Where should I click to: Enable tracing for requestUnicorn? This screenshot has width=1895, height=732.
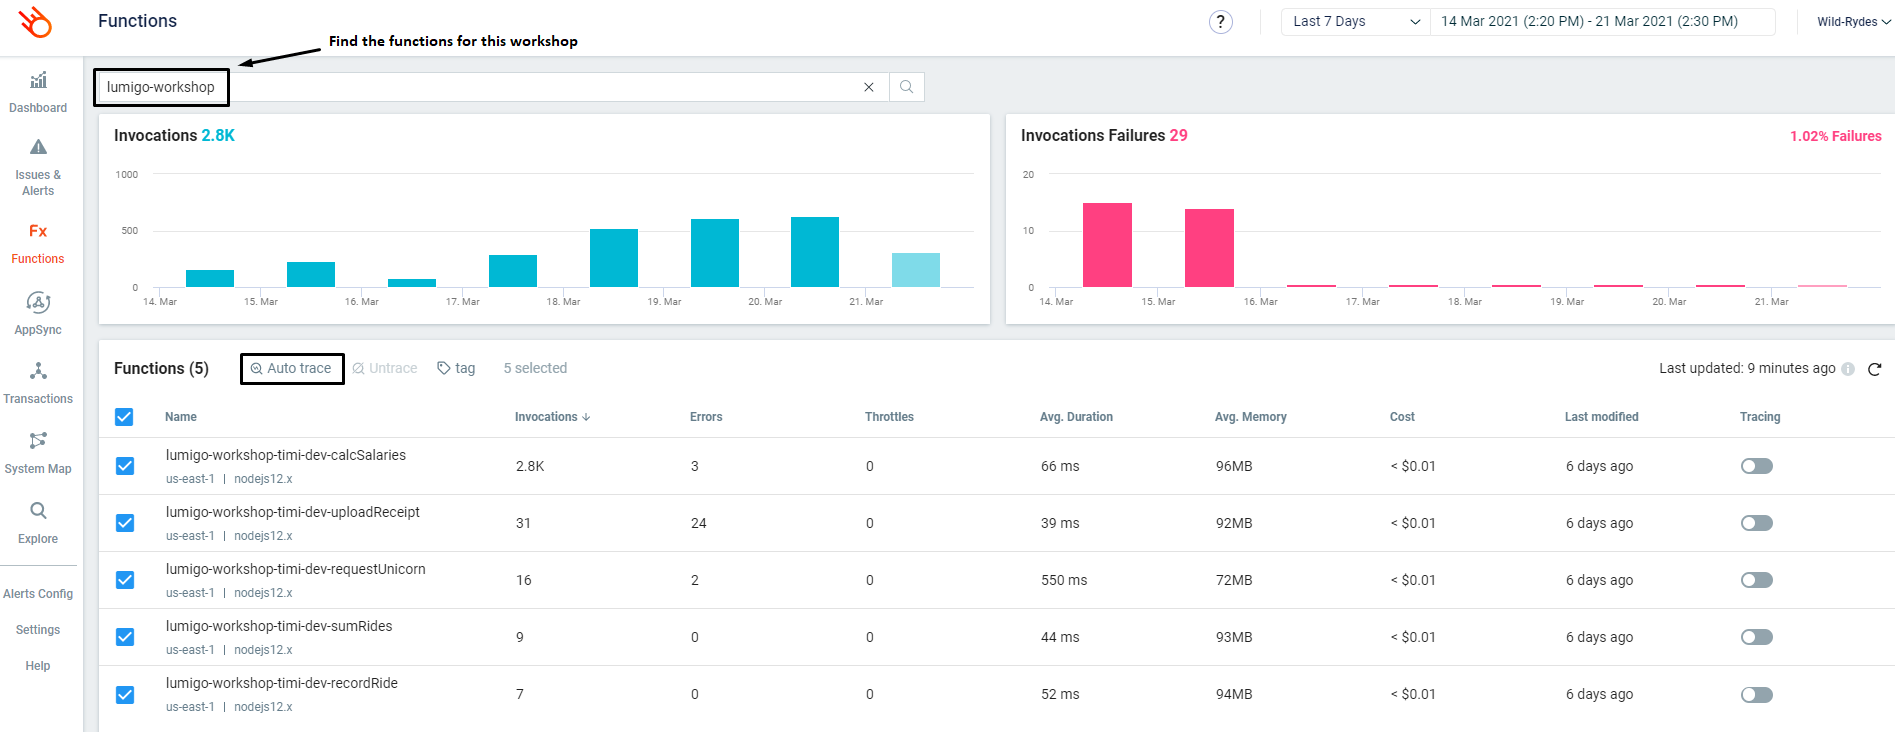click(x=1757, y=580)
